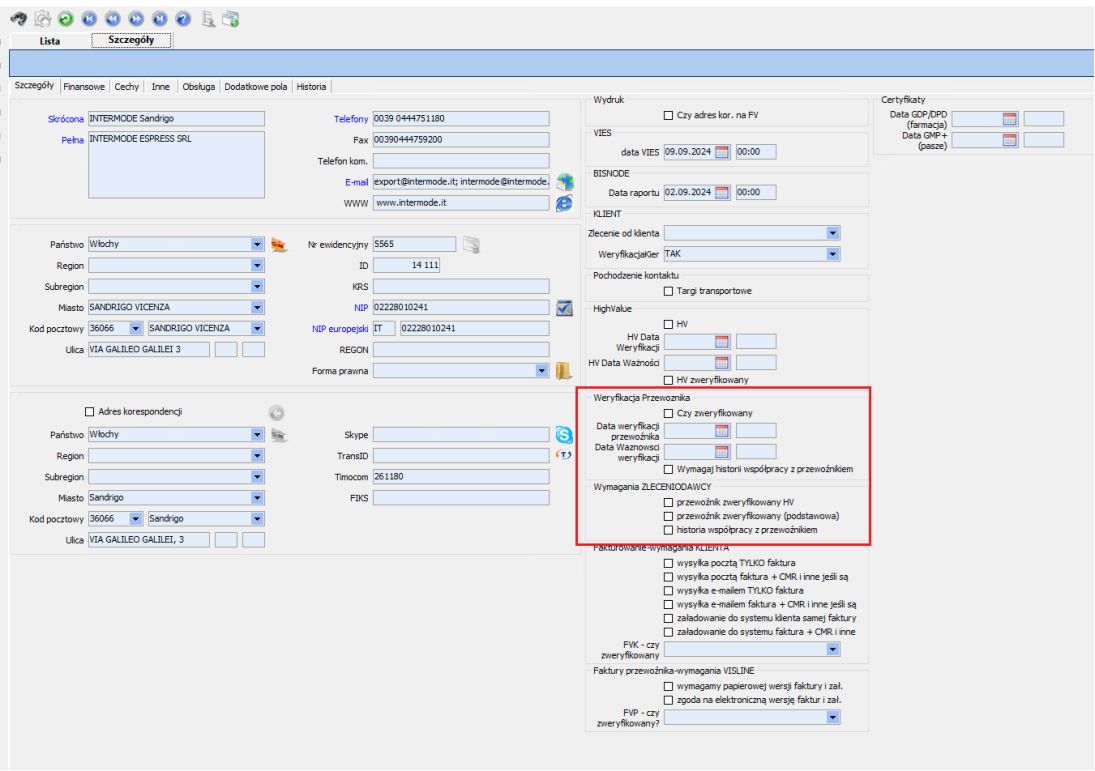This screenshot has height=771, width=1095.
Task: Check 'HV zweryfikowany' box
Action: pos(668,381)
